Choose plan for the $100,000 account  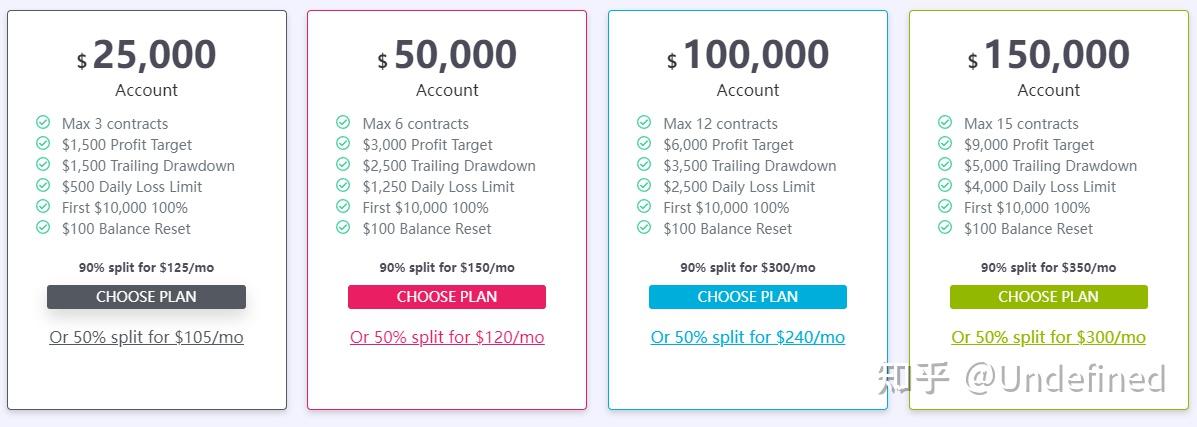748,297
